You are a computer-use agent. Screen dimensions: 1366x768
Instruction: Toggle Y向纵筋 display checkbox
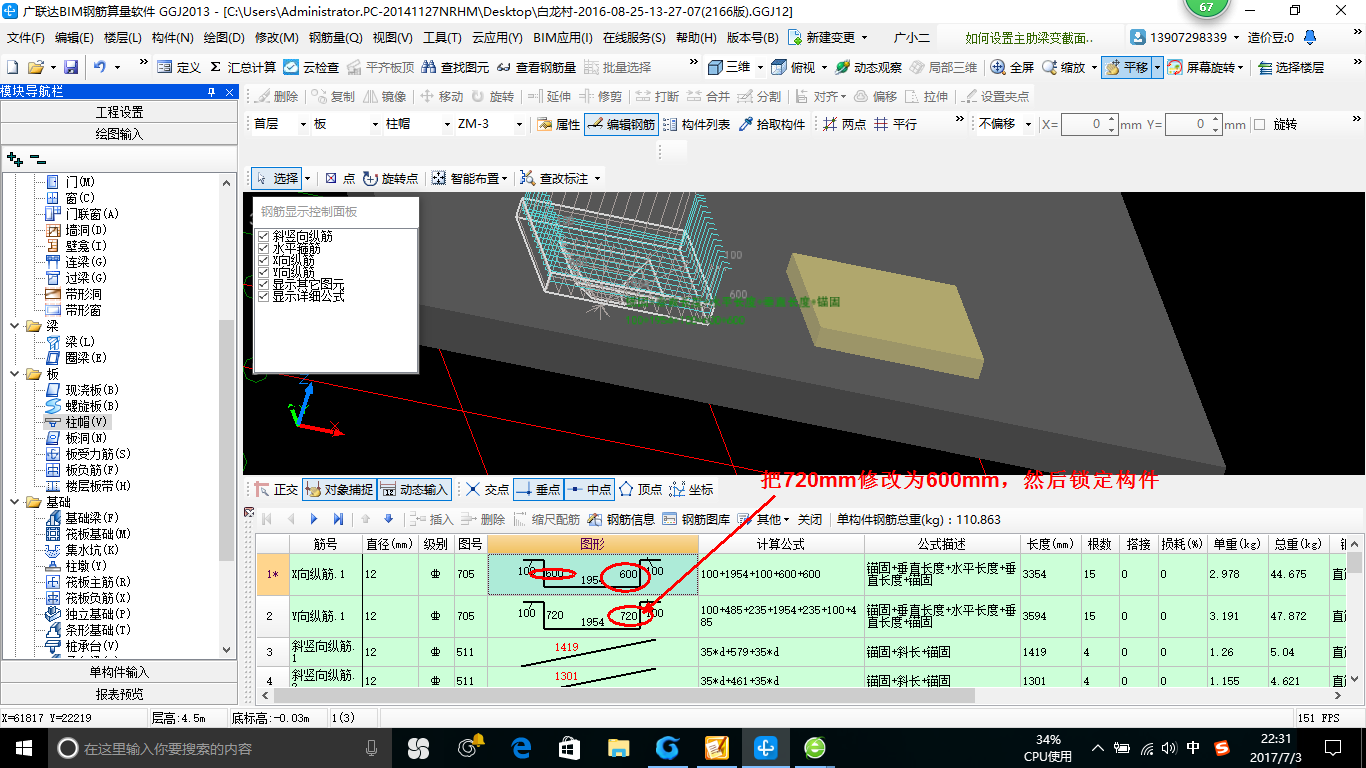coord(264,273)
